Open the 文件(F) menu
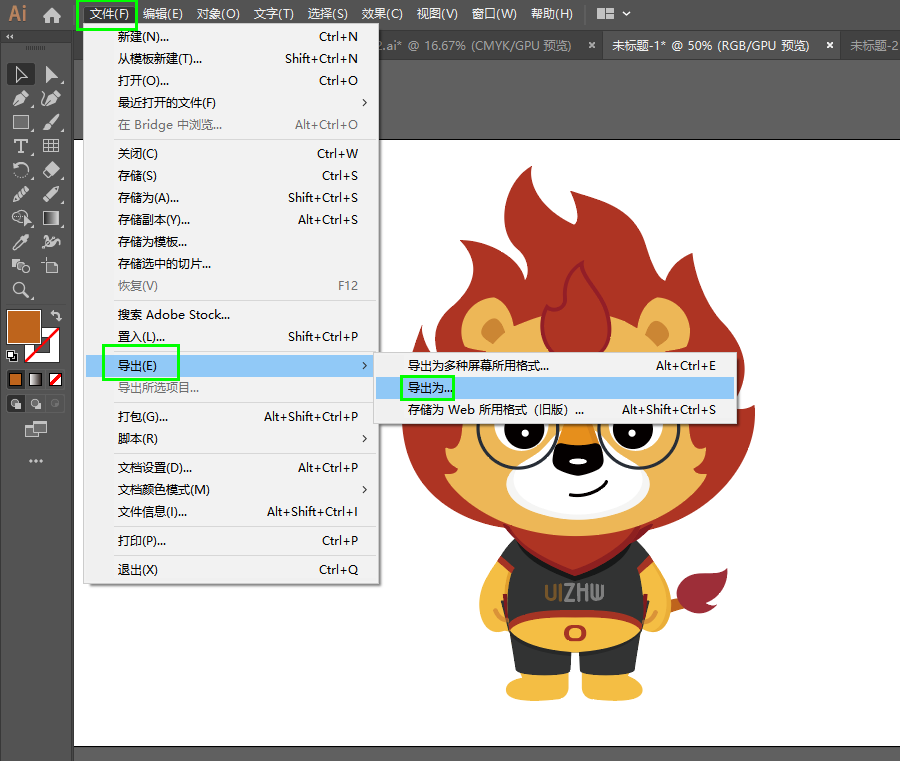Screen dimensions: 900x761 tap(108, 14)
